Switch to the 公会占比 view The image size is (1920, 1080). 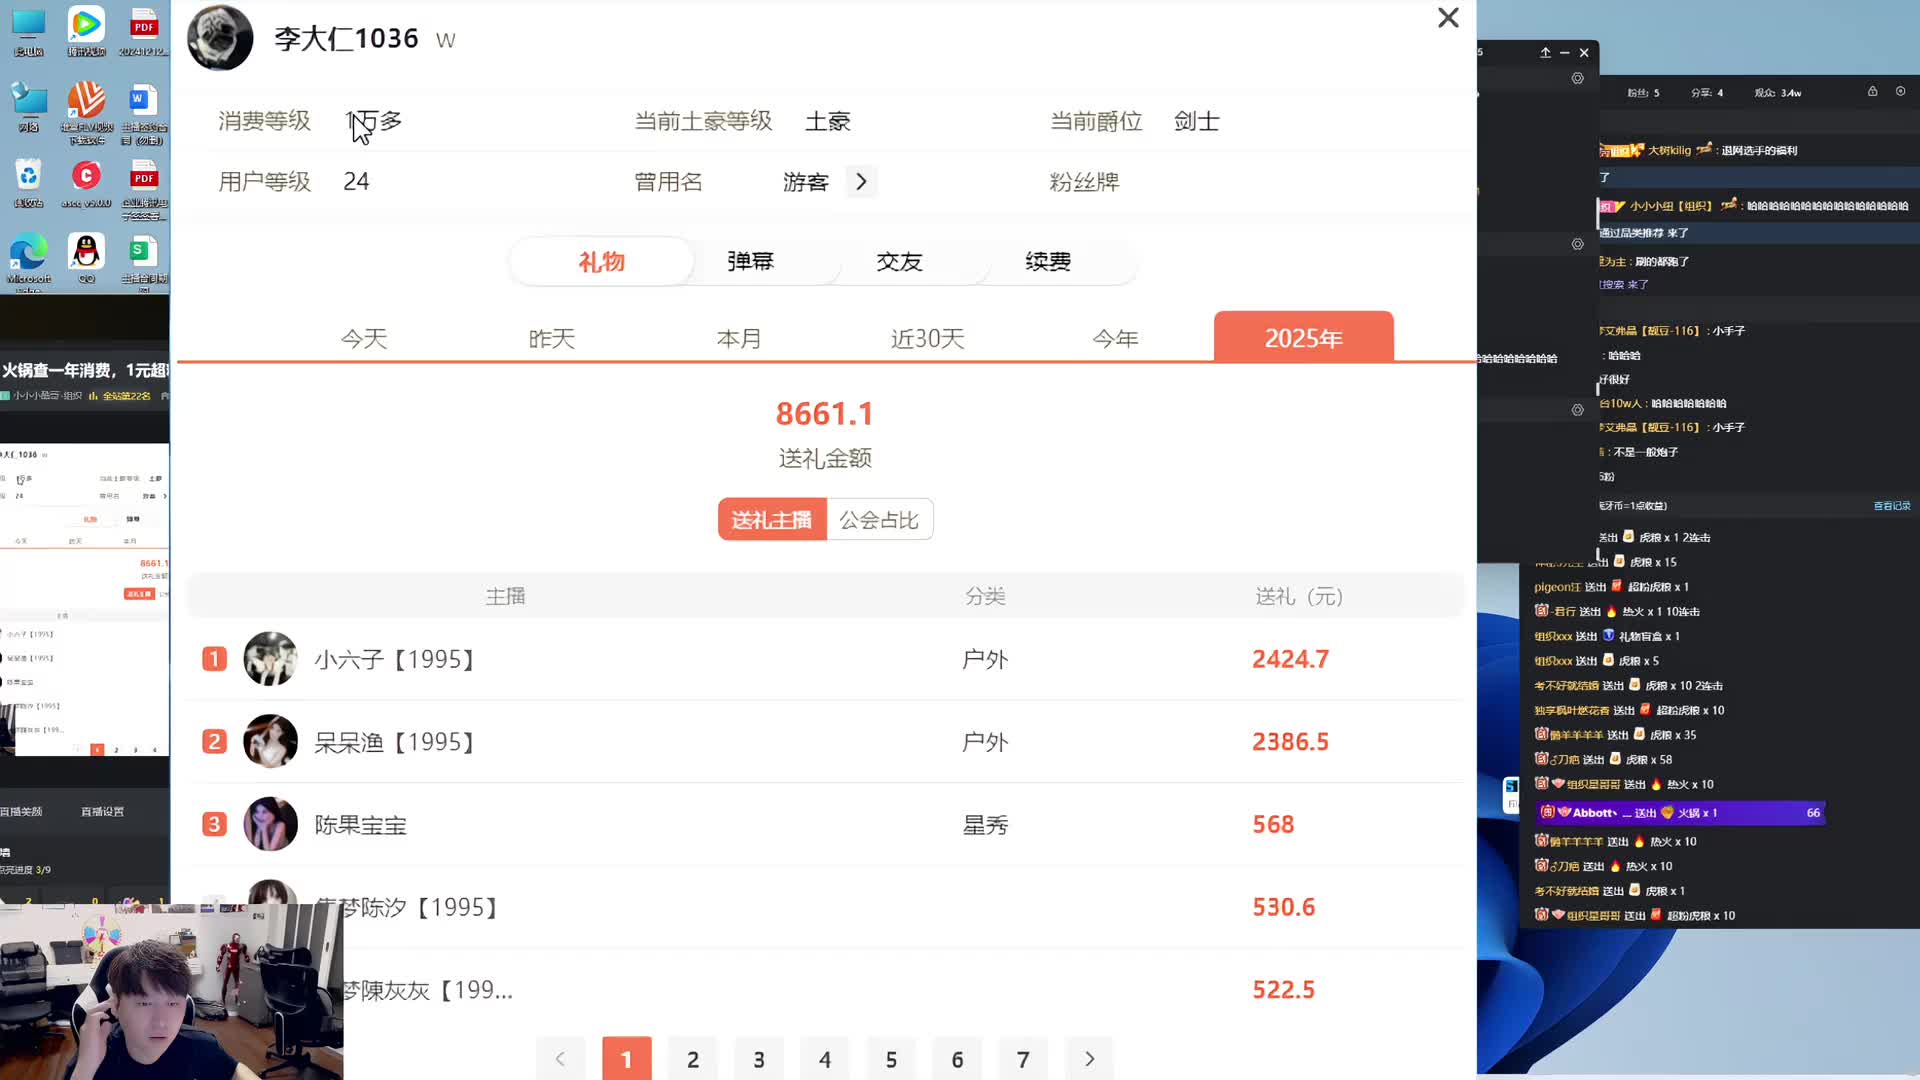[x=879, y=519]
